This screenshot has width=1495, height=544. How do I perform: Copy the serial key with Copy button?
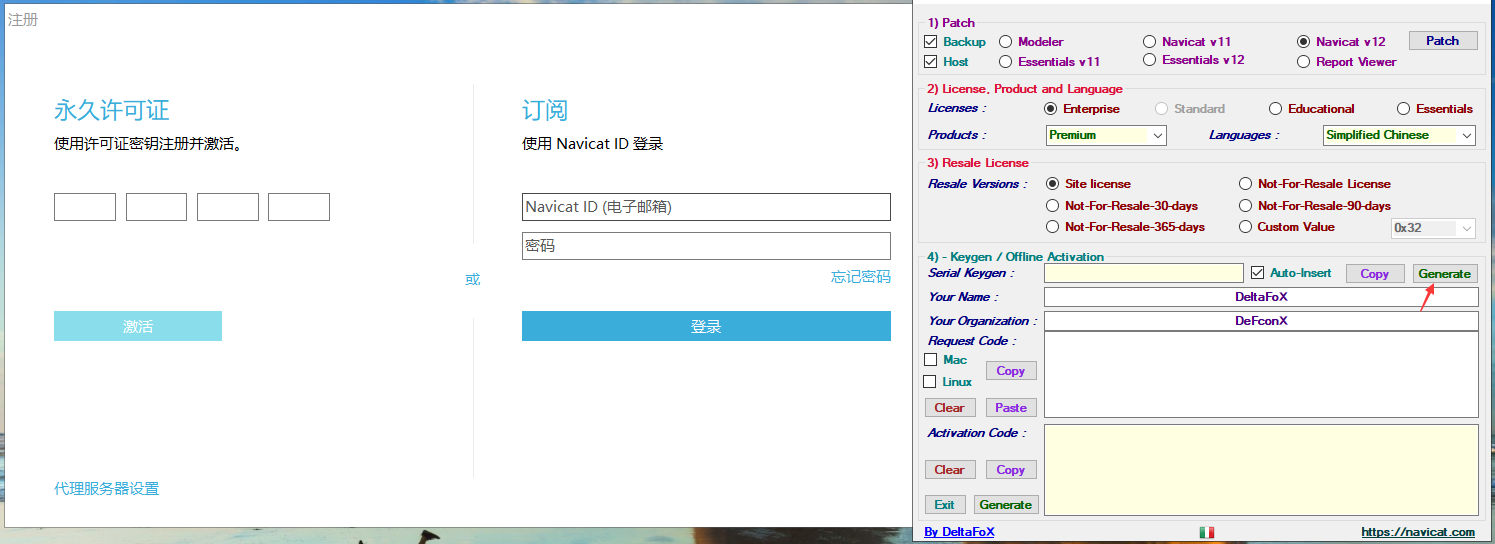1374,274
